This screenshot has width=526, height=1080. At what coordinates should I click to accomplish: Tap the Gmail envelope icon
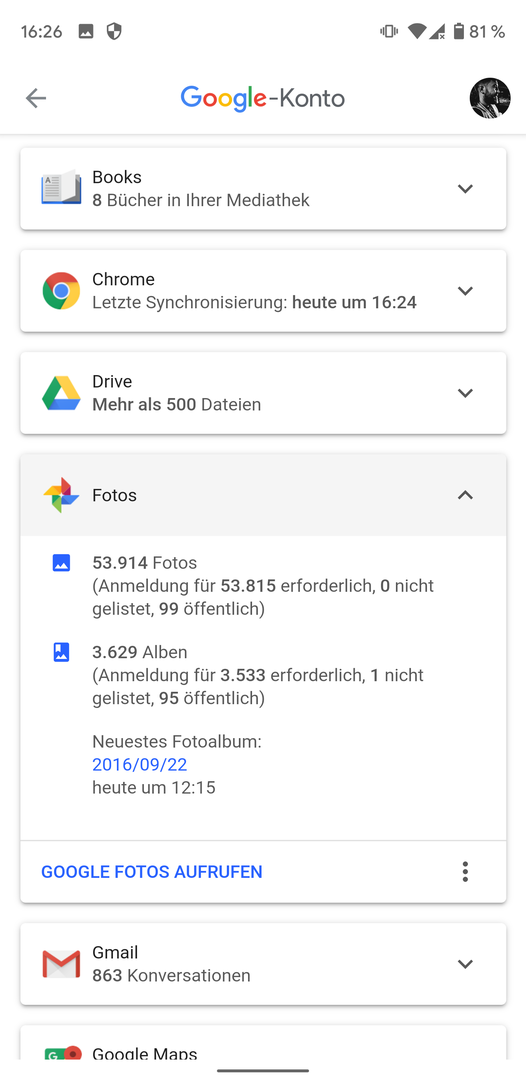click(x=61, y=964)
